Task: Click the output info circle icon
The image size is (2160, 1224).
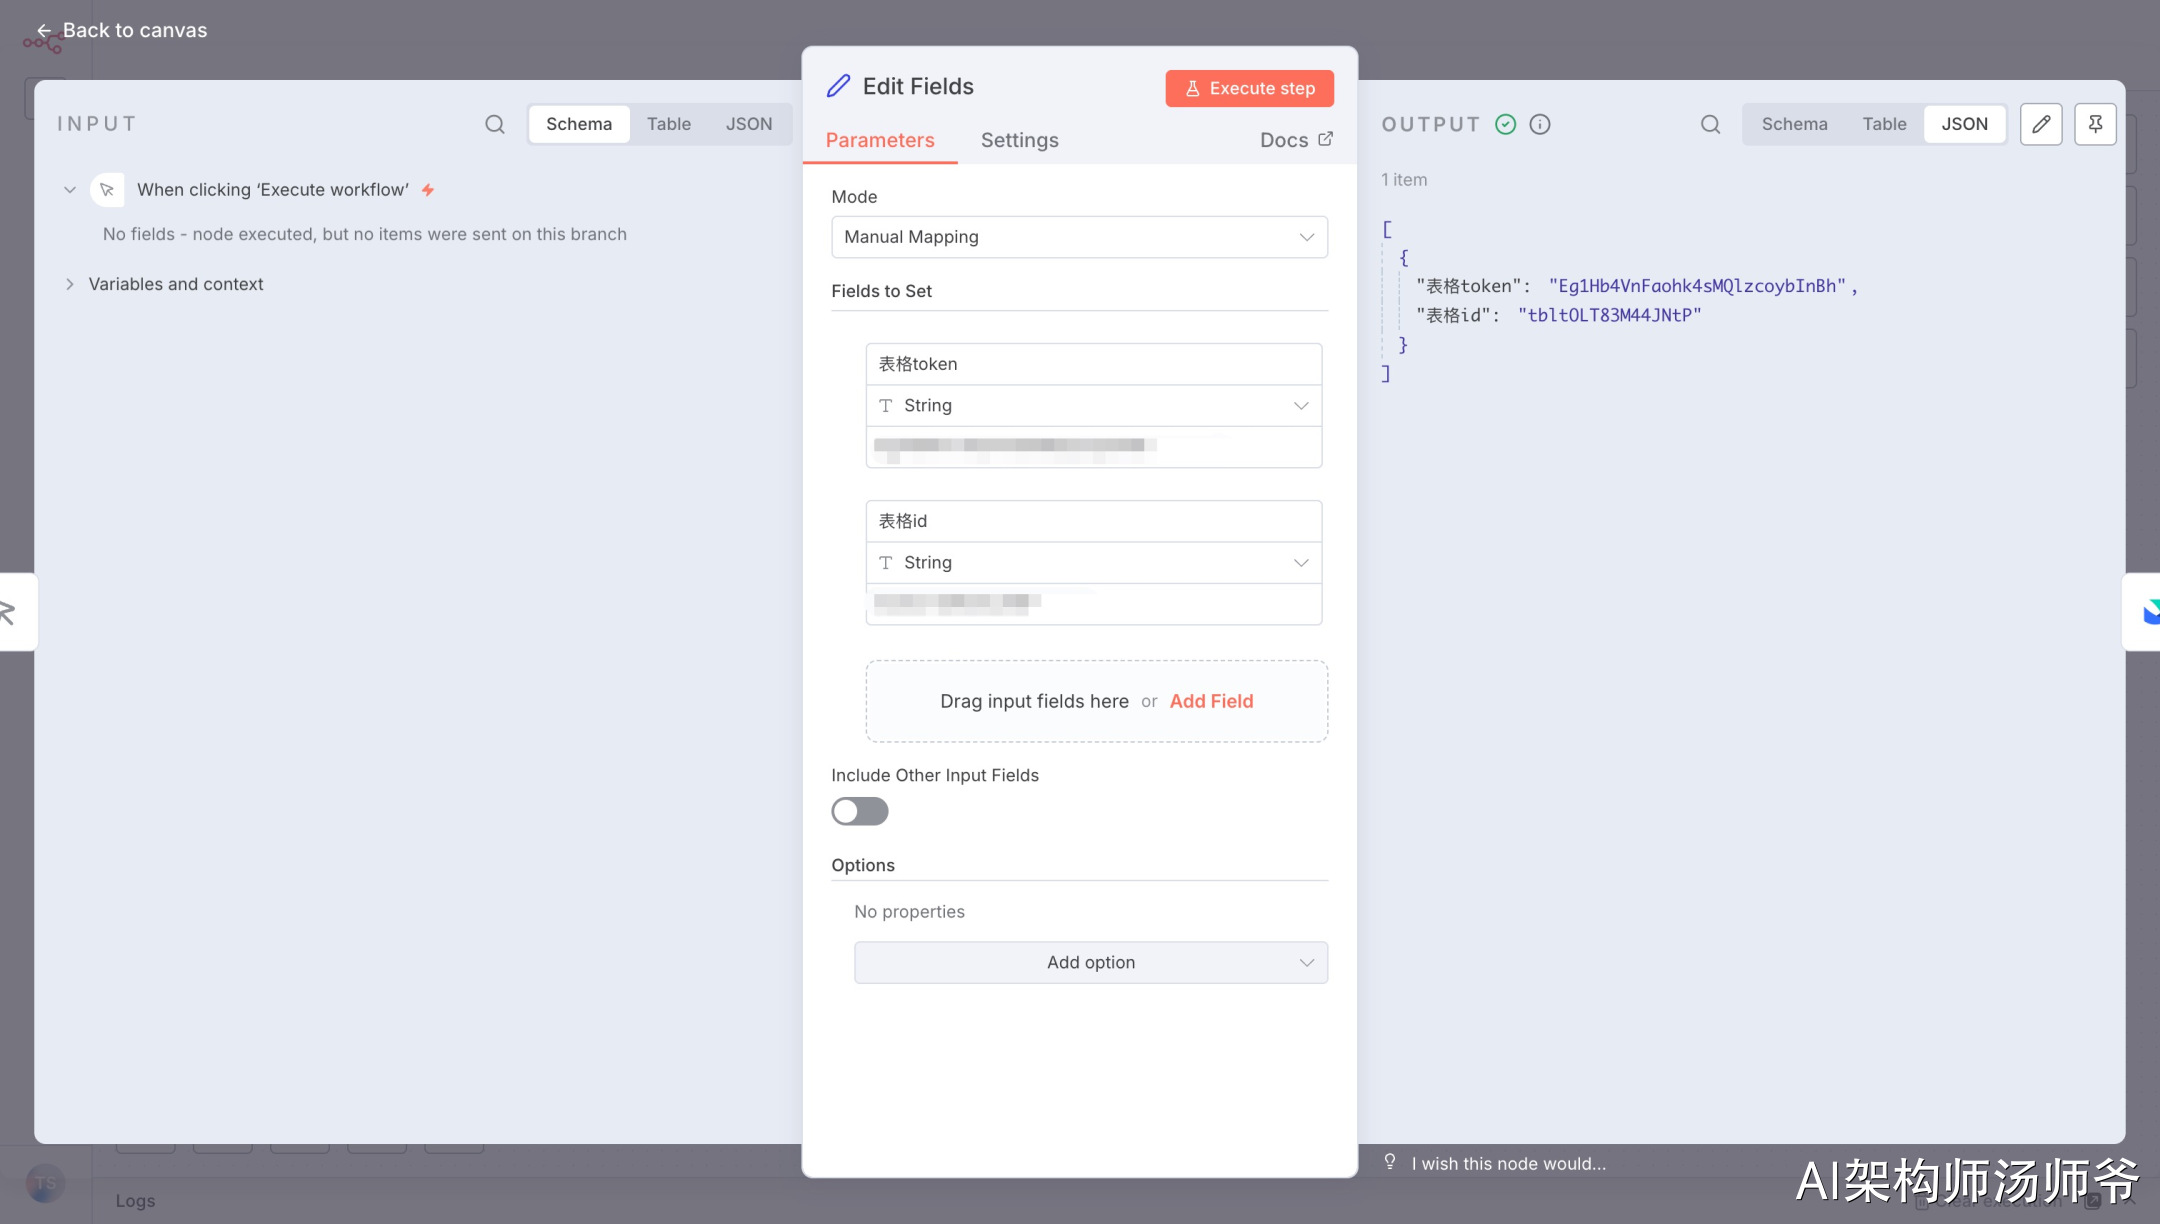Action: point(1540,124)
